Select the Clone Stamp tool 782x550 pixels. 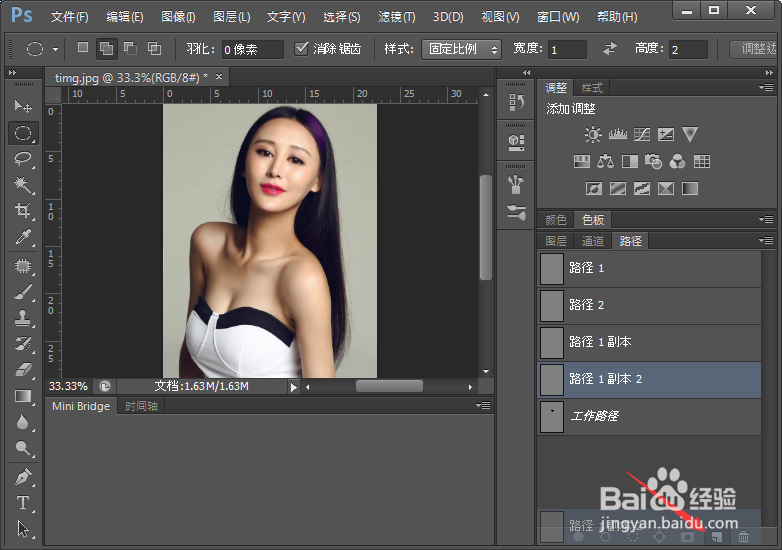pos(23,318)
